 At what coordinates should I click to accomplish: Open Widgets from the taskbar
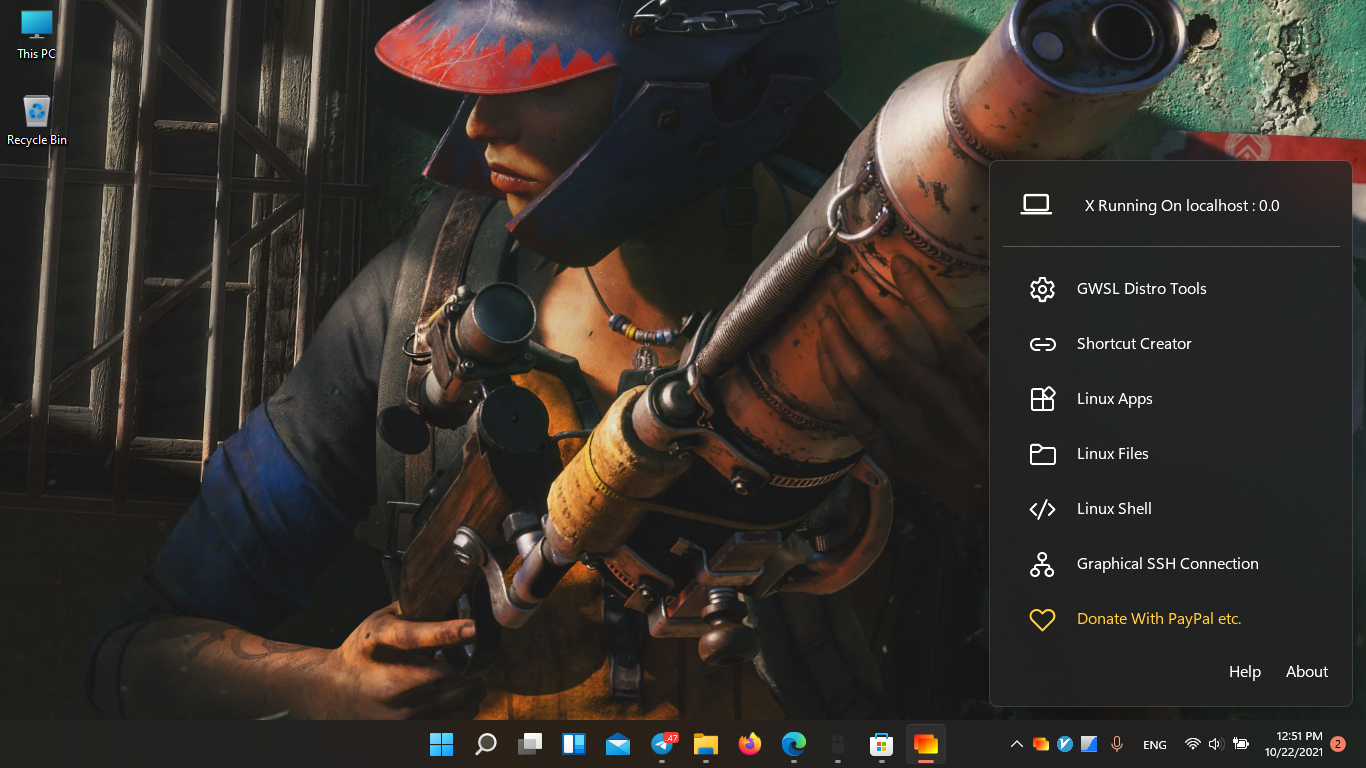tap(574, 744)
